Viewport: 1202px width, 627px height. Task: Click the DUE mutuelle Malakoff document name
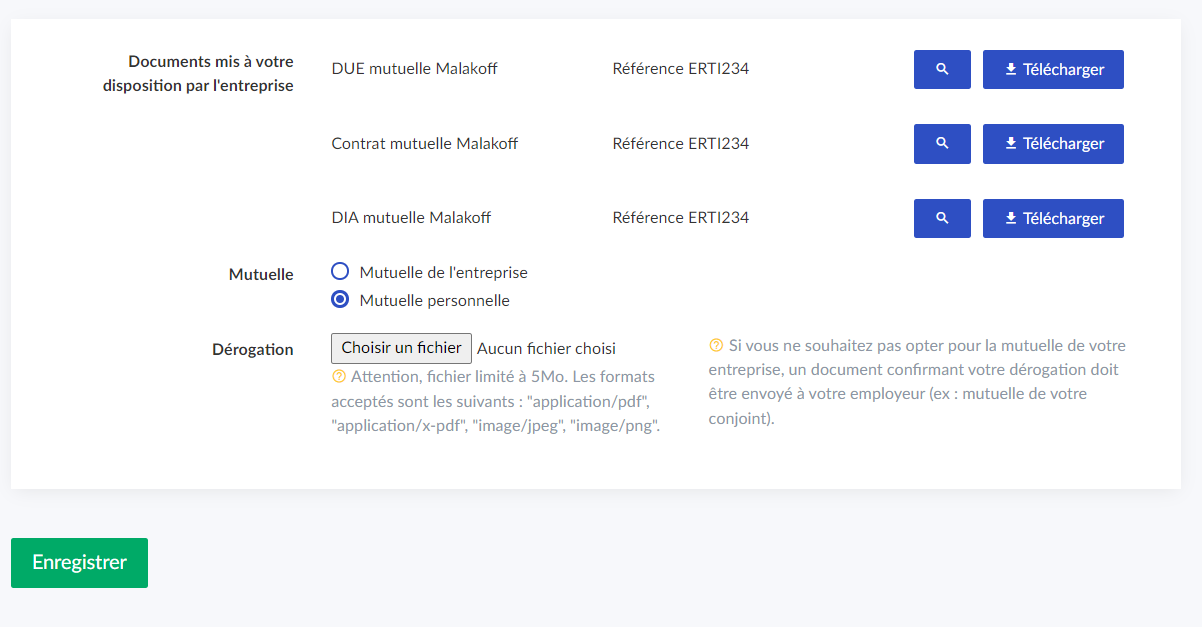(x=414, y=69)
